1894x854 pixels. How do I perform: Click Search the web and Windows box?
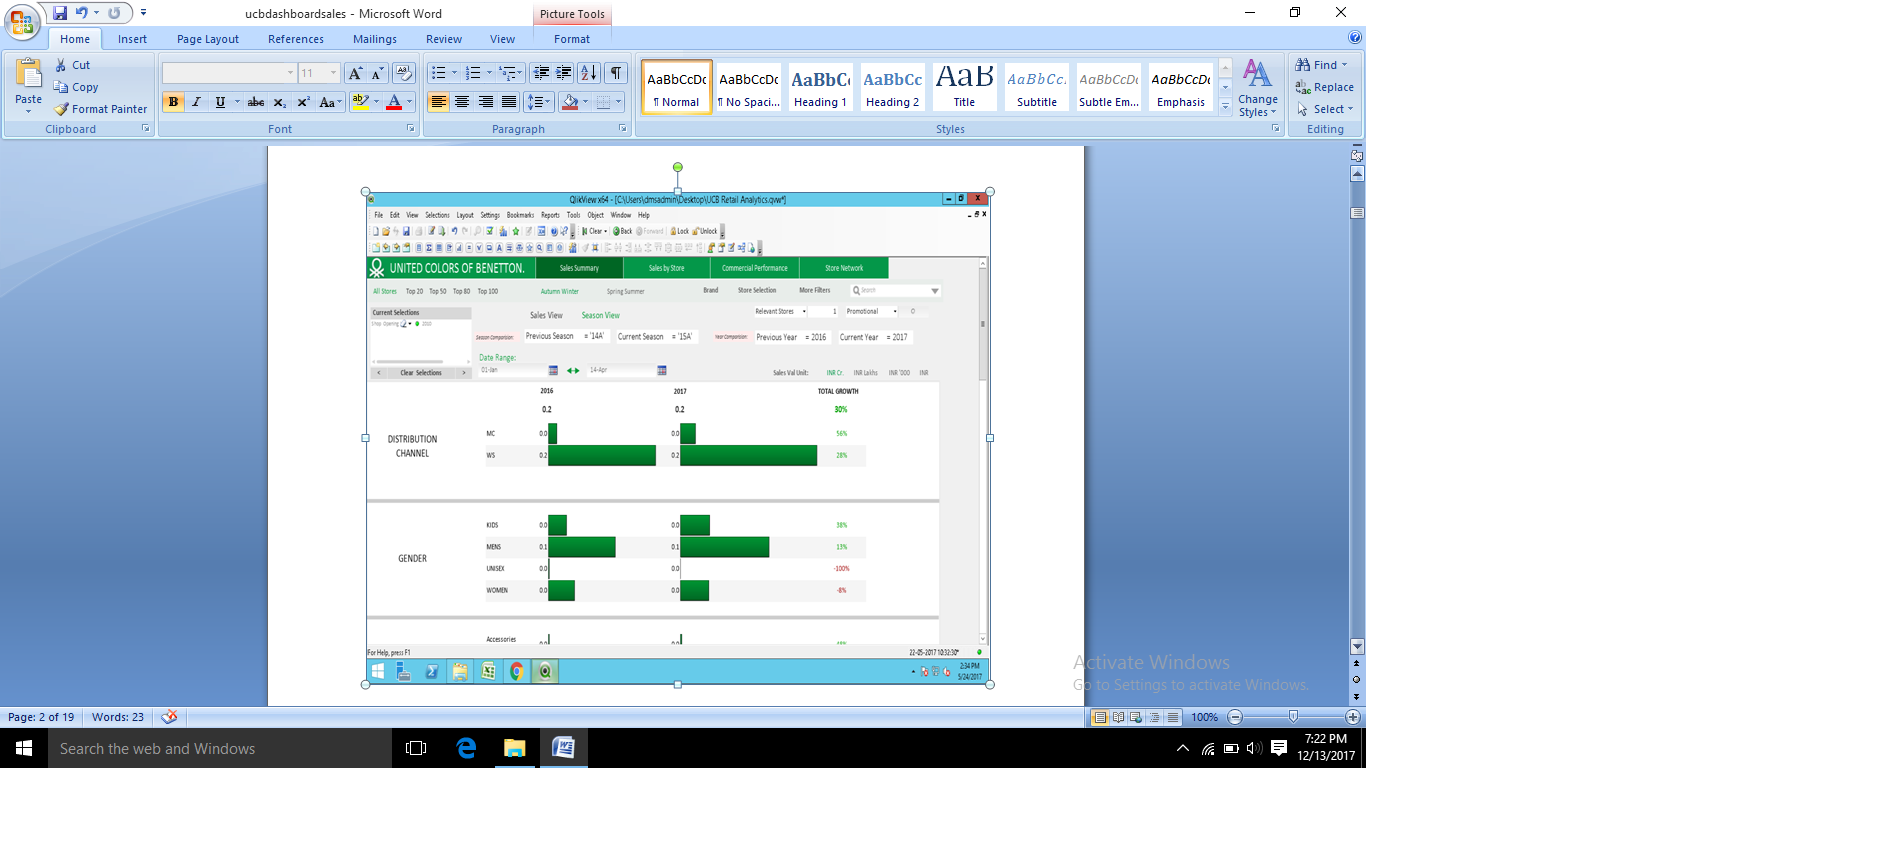pos(220,748)
